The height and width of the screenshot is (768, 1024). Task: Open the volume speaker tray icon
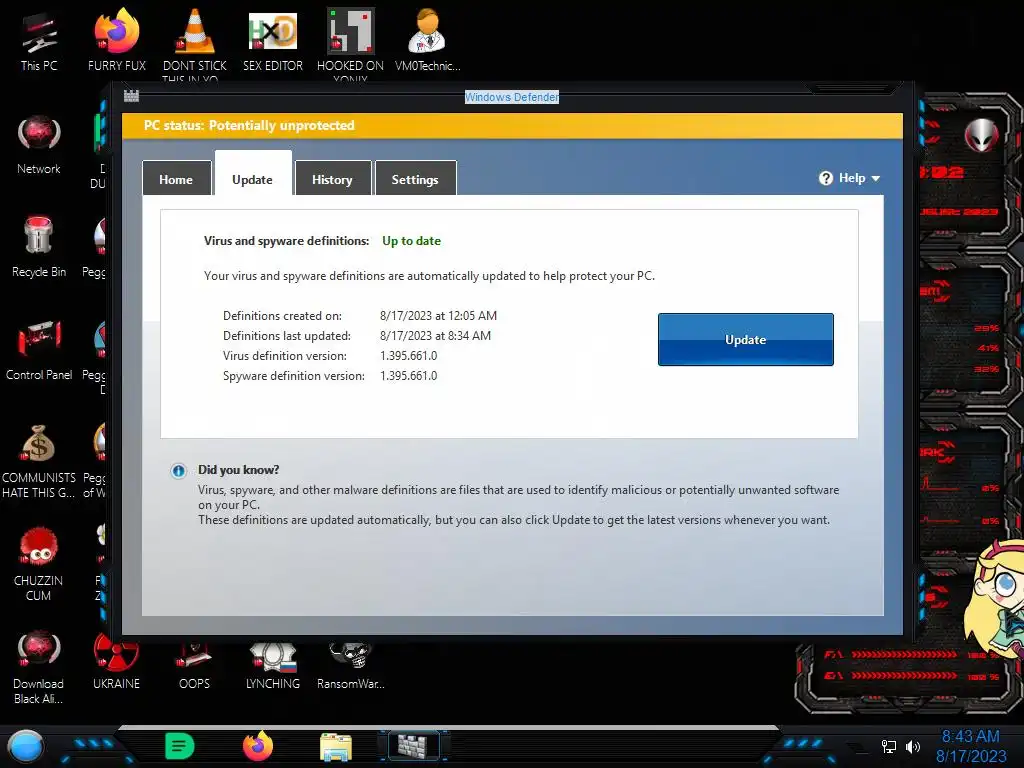coord(912,746)
